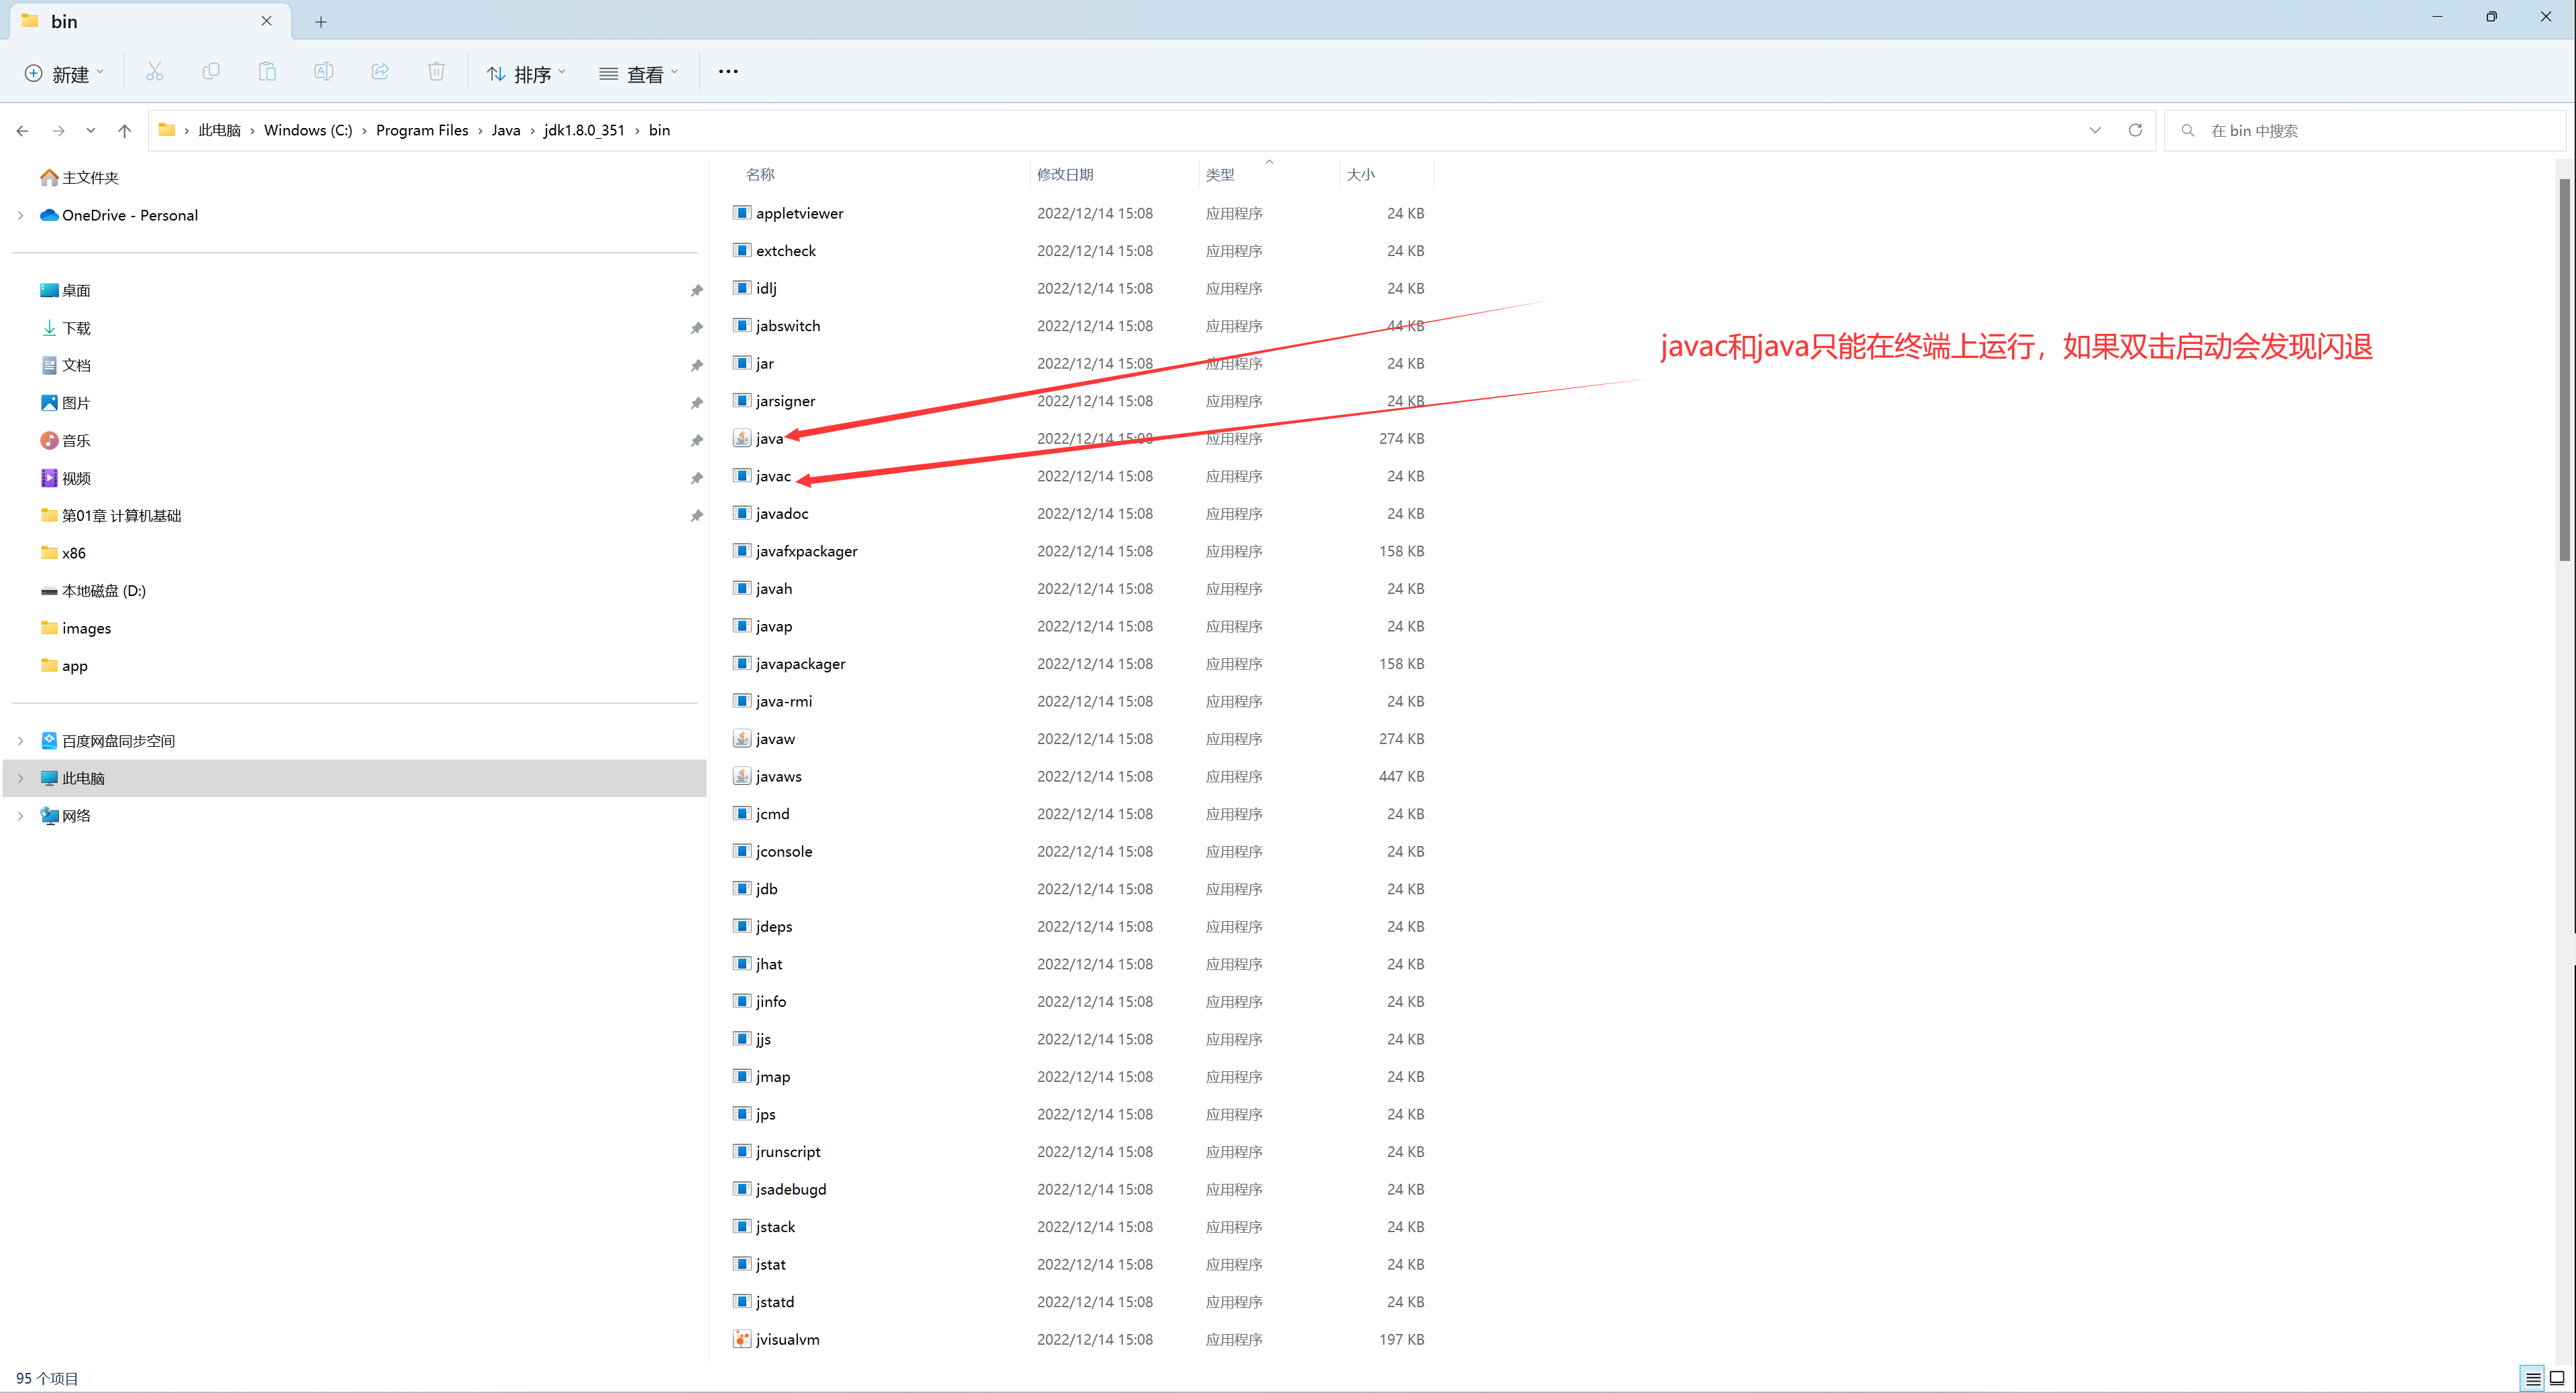
Task: Sort by 修改日期 column header
Action: click(x=1065, y=175)
